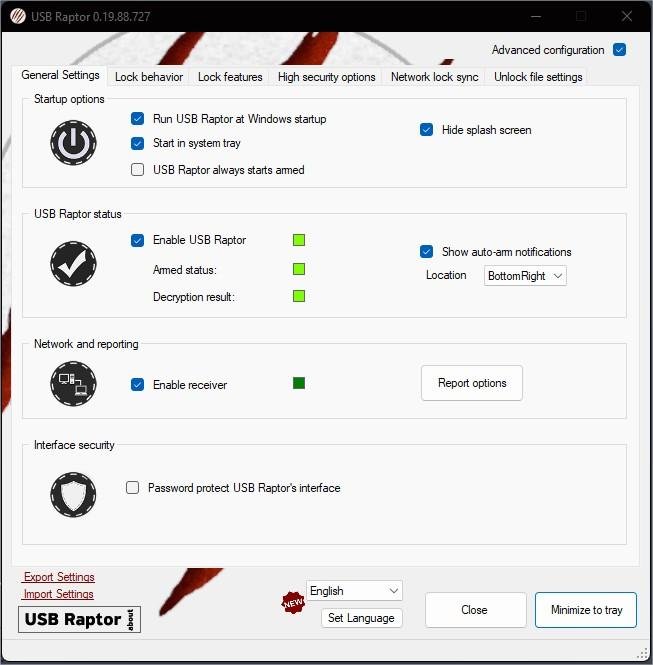Click the Armed status green indicator
This screenshot has height=665, width=653.
tap(299, 269)
